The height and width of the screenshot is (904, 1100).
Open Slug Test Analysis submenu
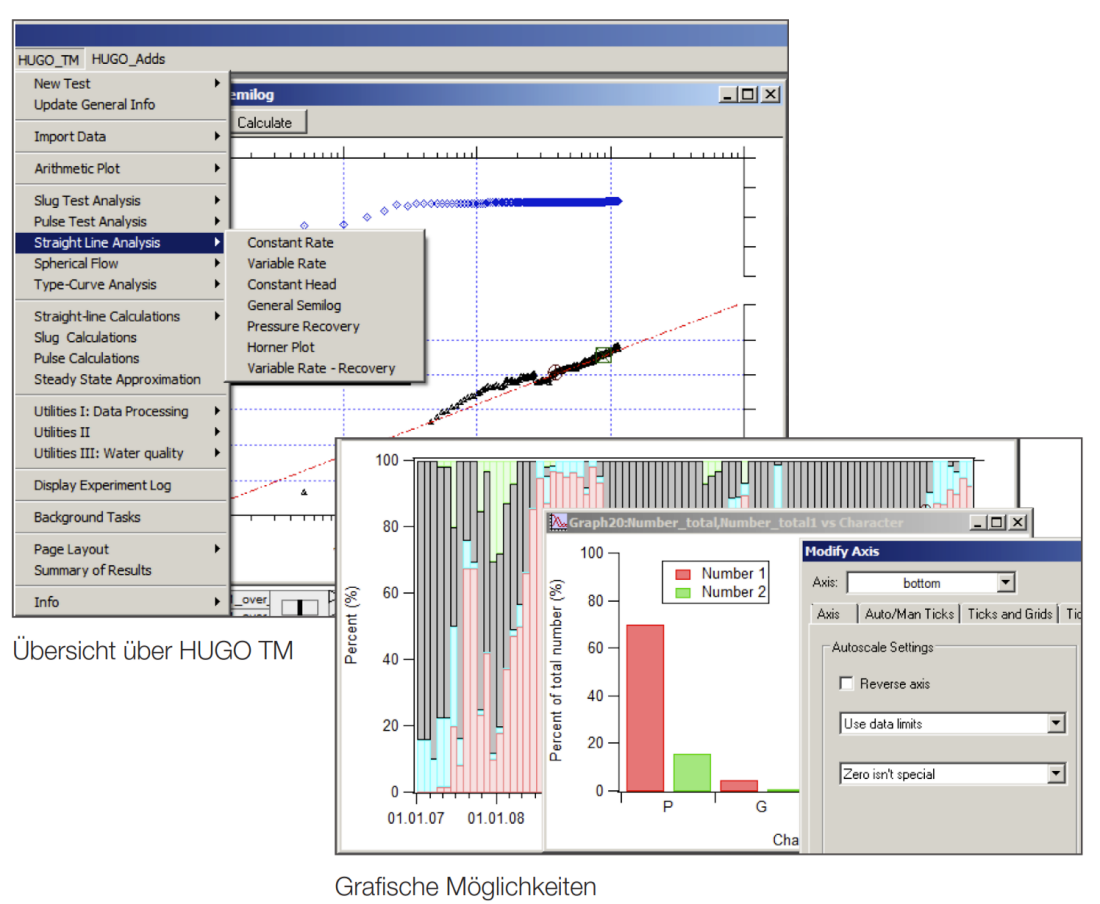121,201
